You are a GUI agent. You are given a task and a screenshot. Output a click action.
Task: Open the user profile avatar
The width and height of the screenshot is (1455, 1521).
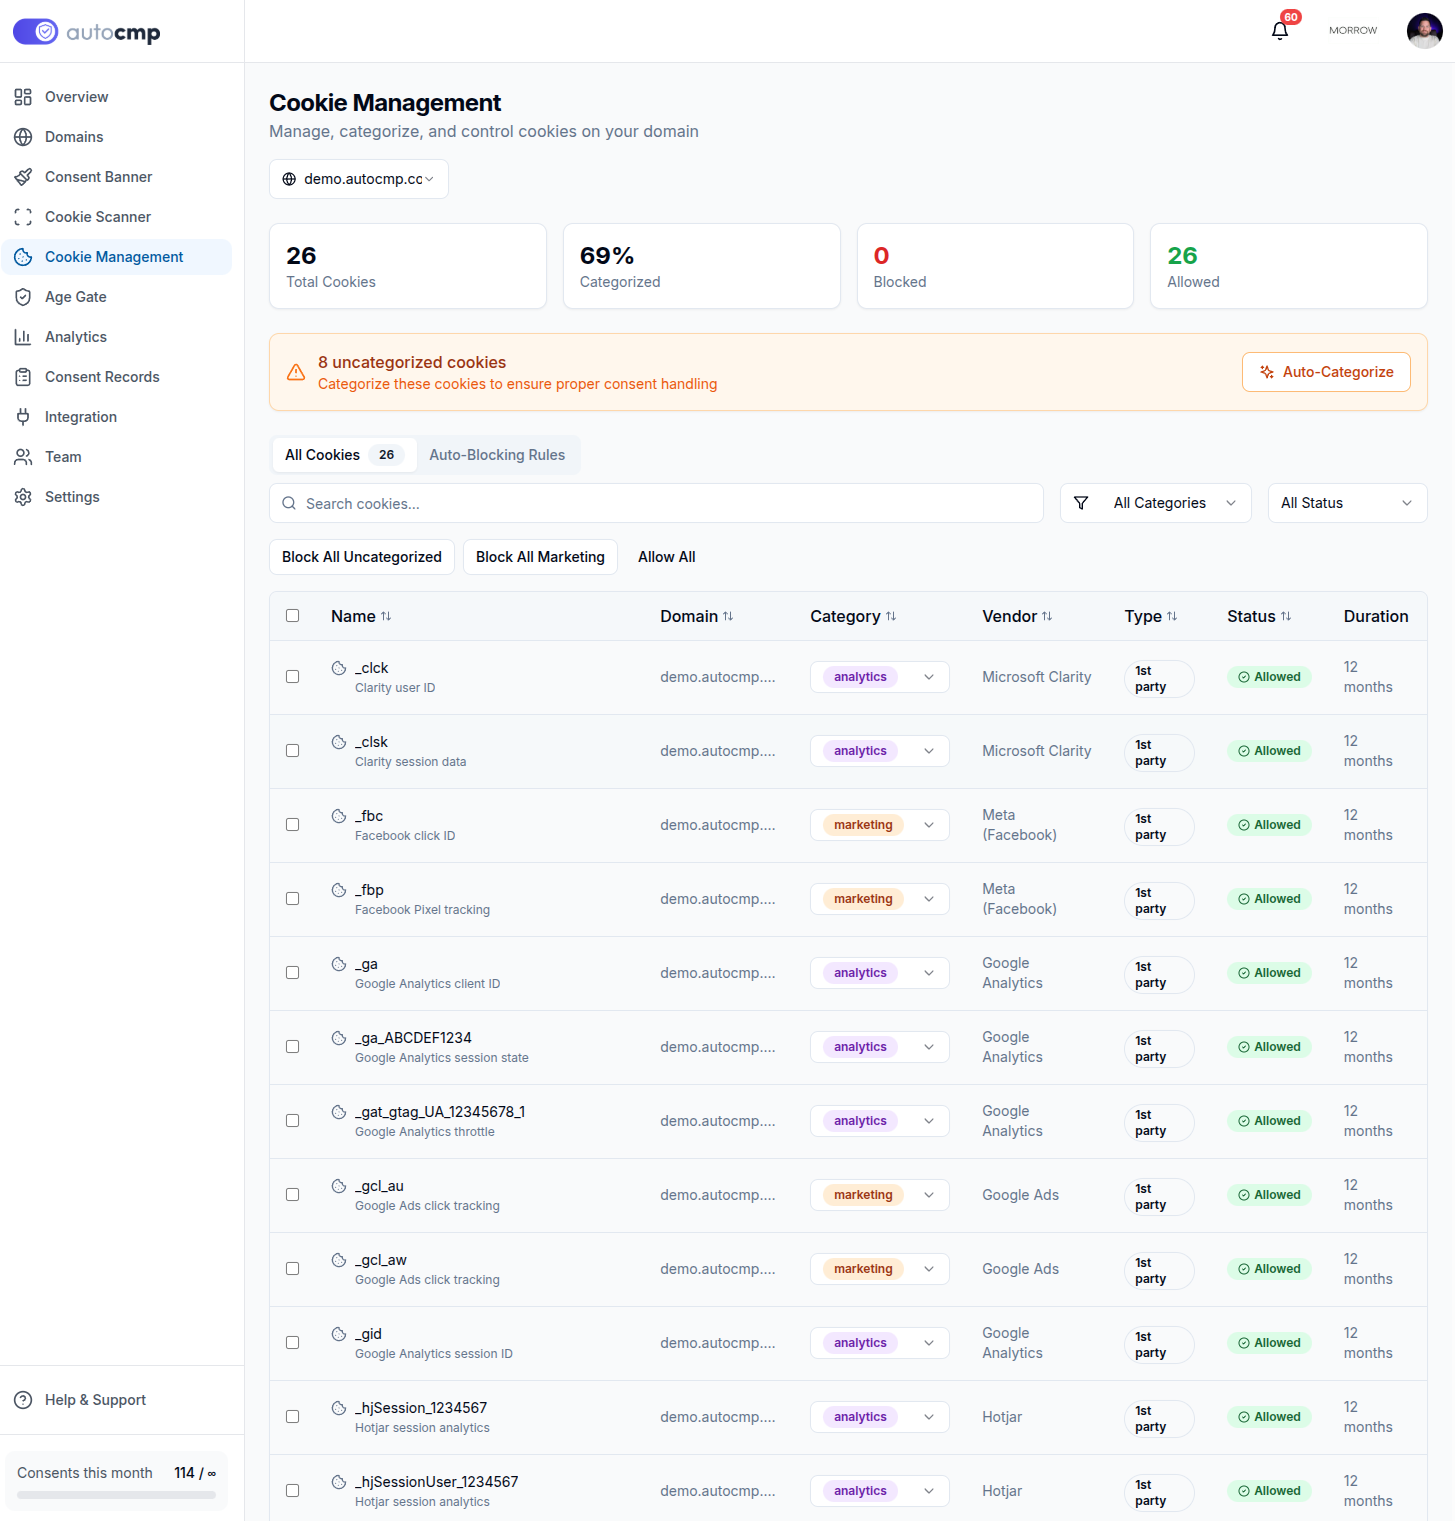1424,31
